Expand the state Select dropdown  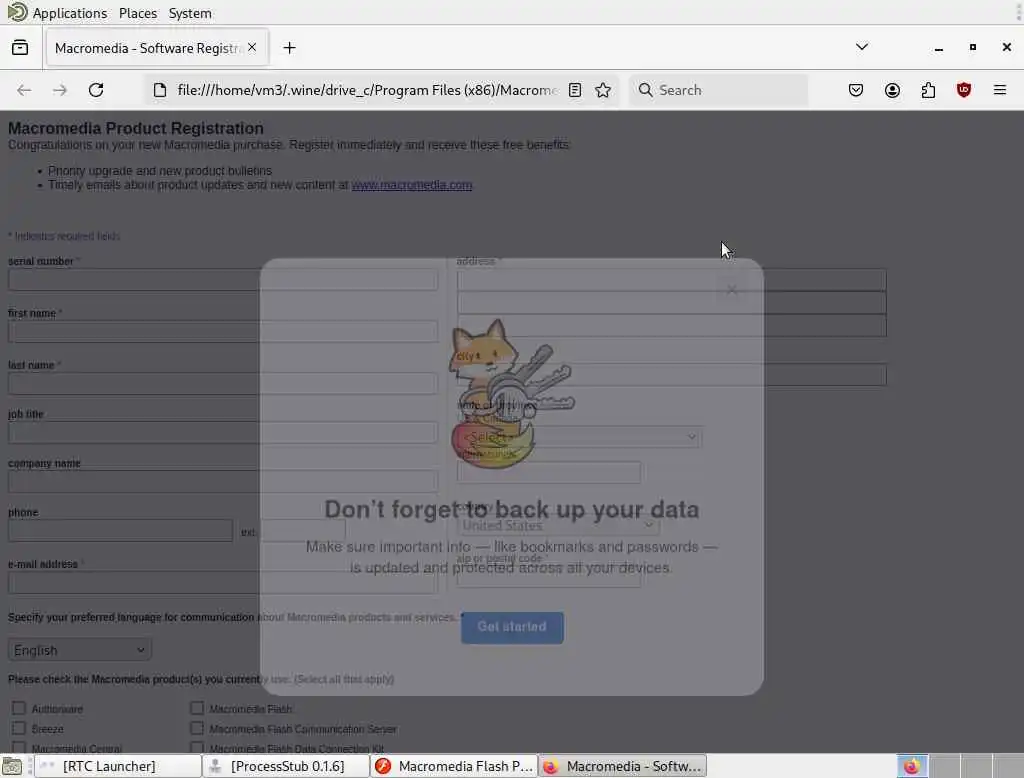click(x=579, y=437)
